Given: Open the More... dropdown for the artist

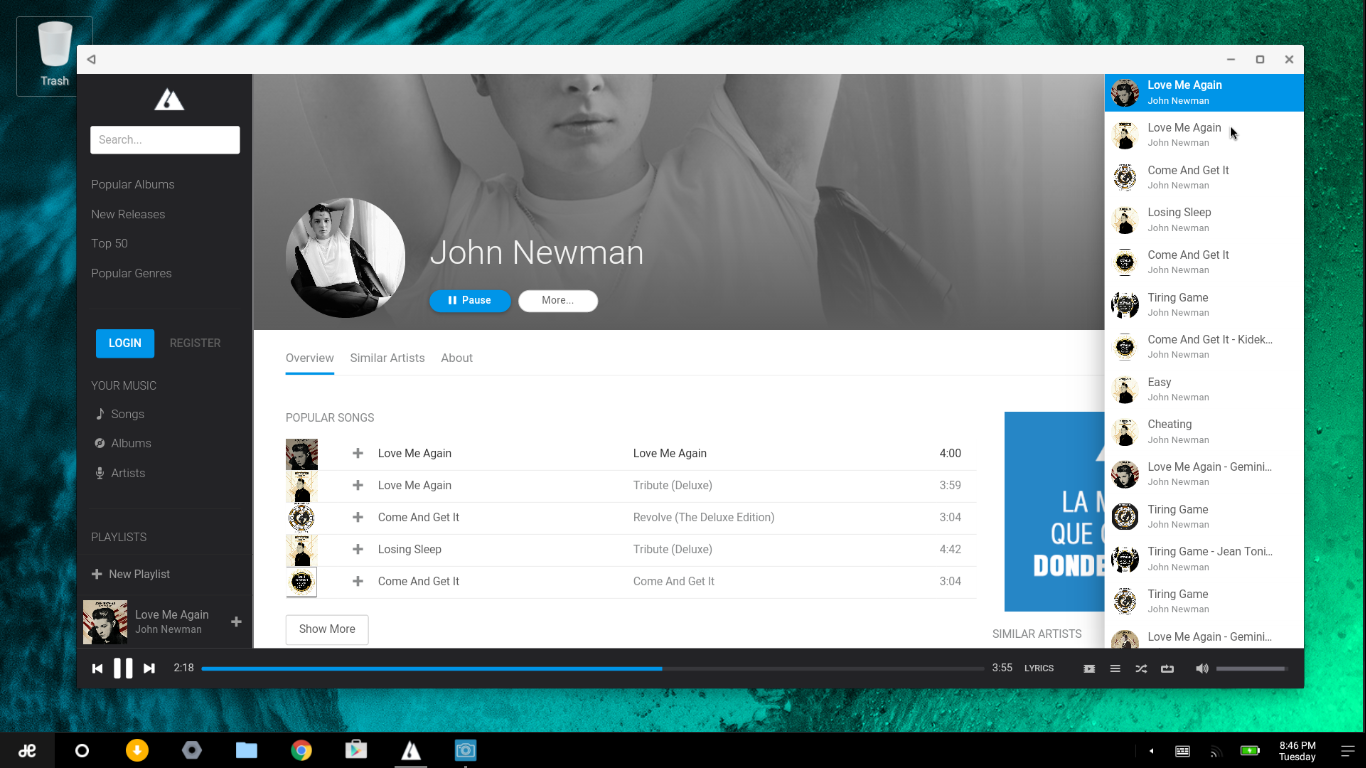Looking at the screenshot, I should pos(558,301).
